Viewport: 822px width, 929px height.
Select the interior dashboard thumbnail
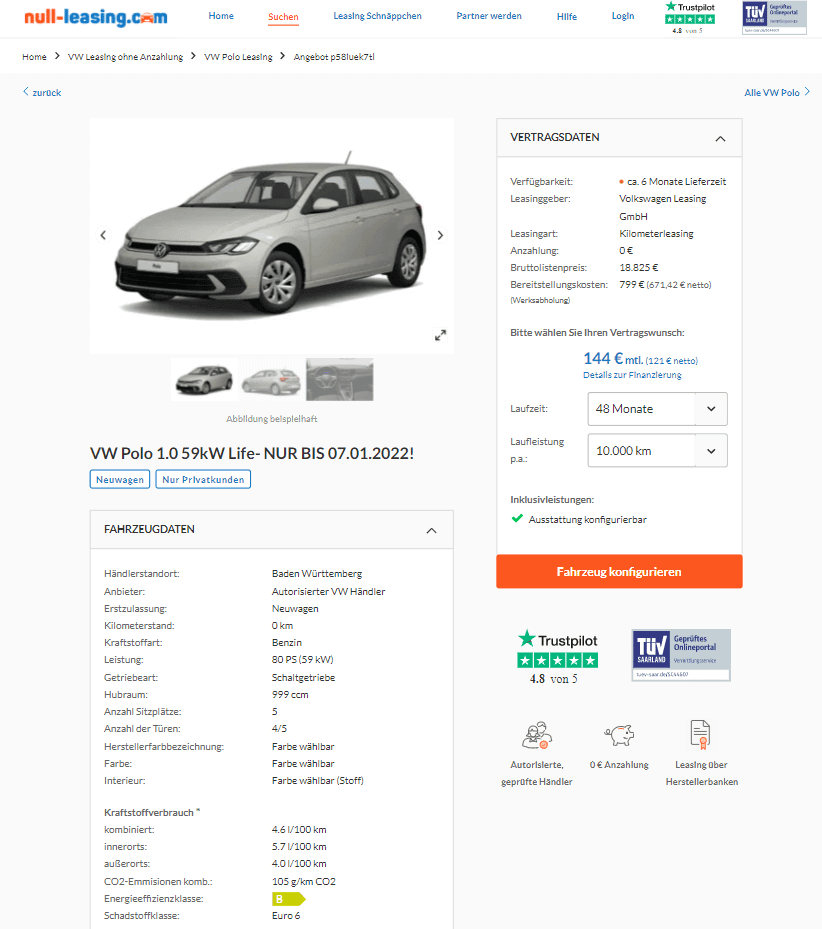click(340, 380)
